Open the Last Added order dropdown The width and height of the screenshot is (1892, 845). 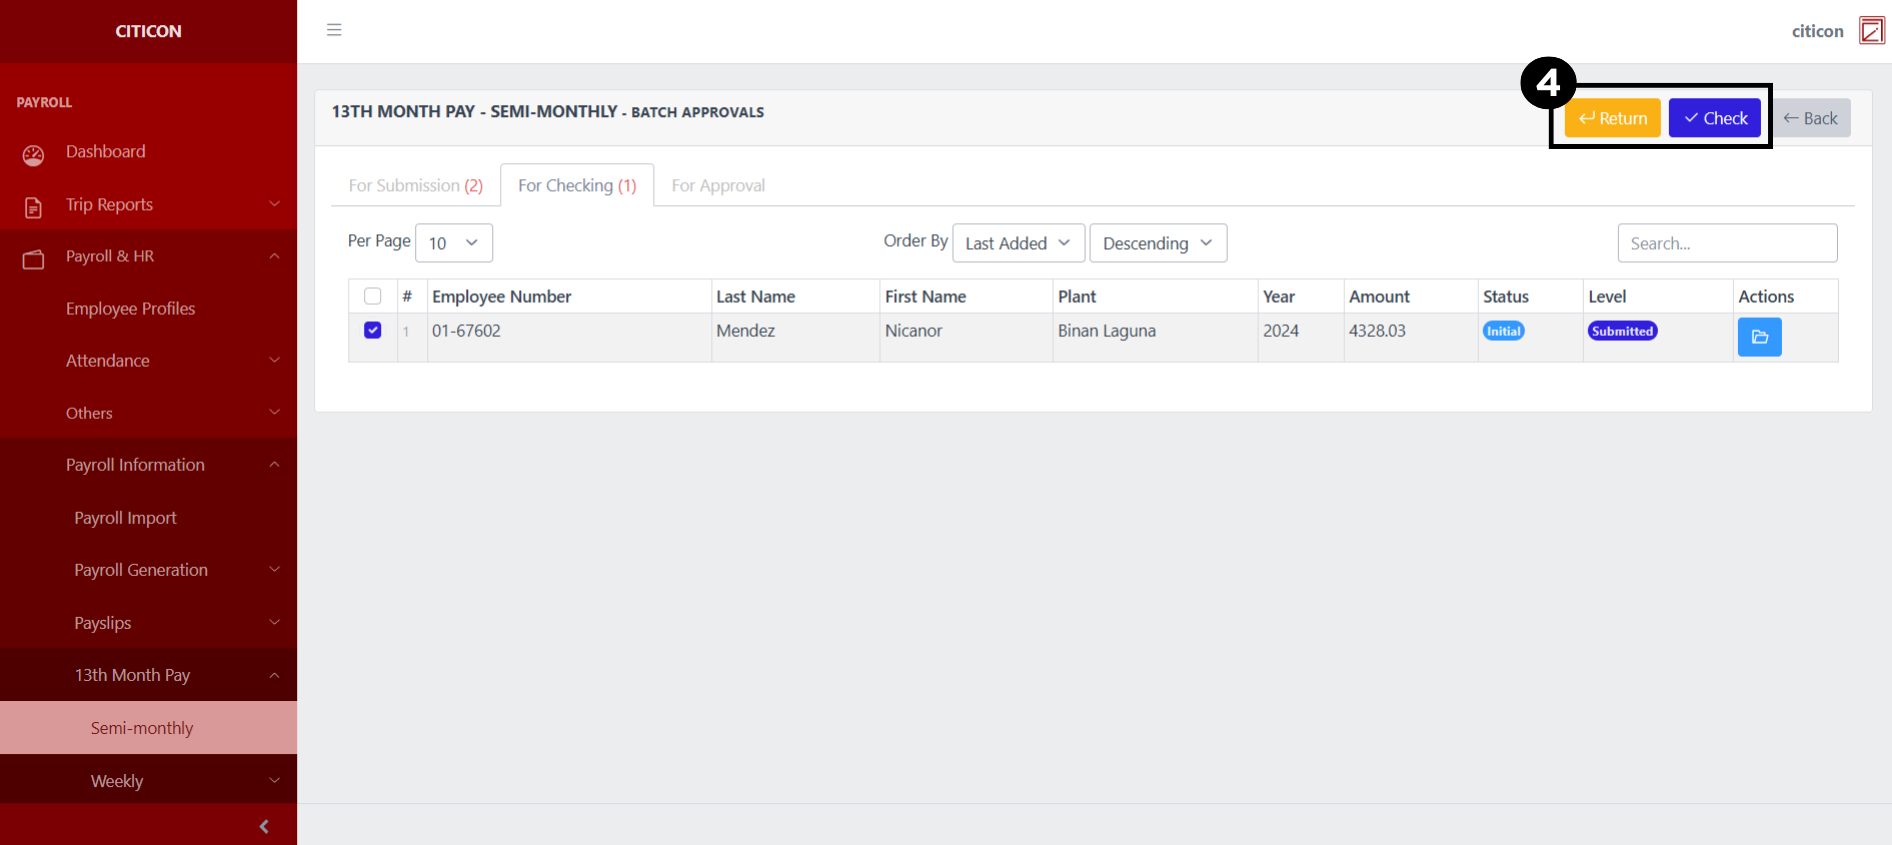[x=1017, y=243]
